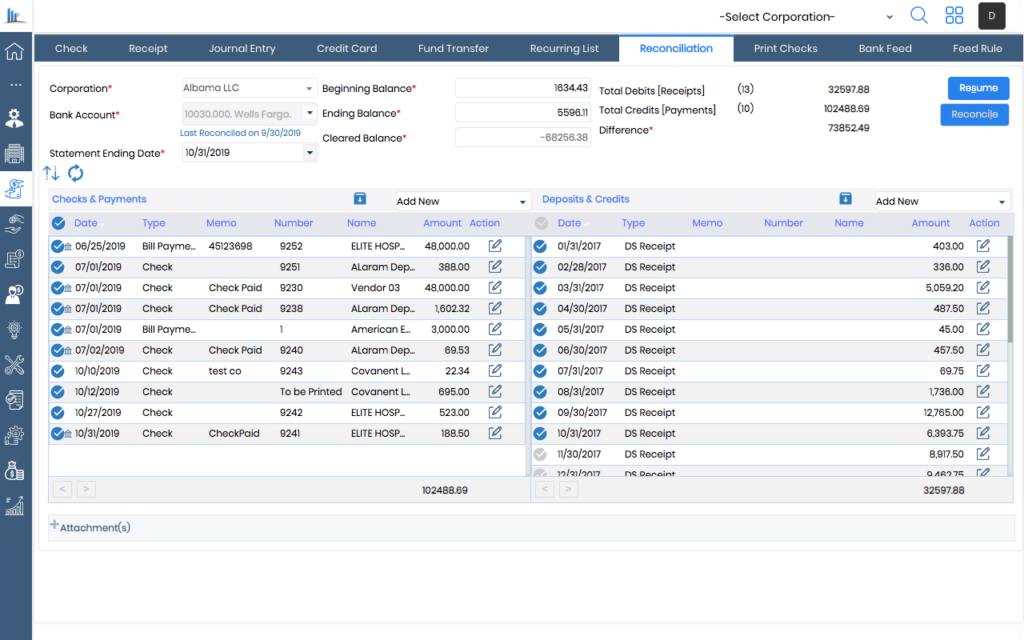This screenshot has width=1024, height=640.
Task: Click the sort arrows icon above the grids
Action: (53, 172)
